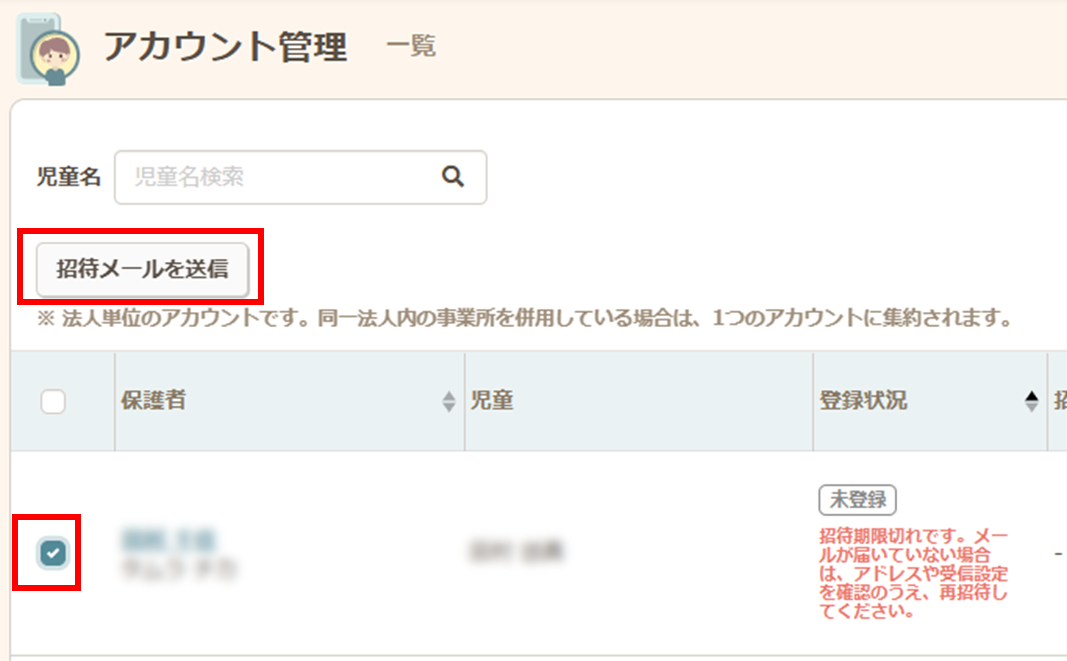
Task: Click the アカウント管理 page title
Action: 225,47
